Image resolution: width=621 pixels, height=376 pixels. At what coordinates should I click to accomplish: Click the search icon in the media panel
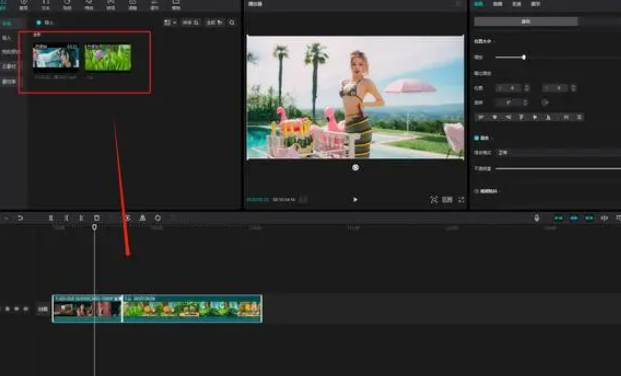(x=232, y=23)
